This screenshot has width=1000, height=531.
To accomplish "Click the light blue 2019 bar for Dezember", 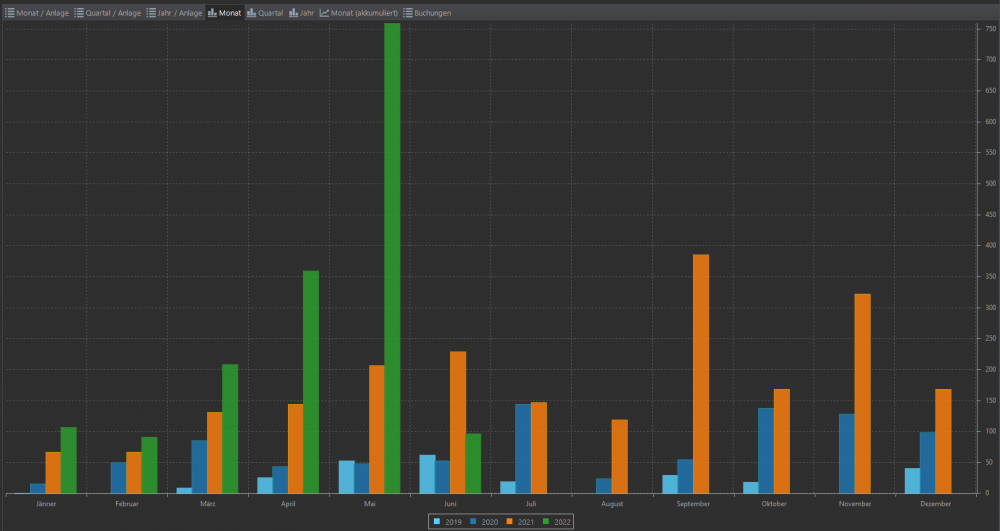I will (x=912, y=480).
